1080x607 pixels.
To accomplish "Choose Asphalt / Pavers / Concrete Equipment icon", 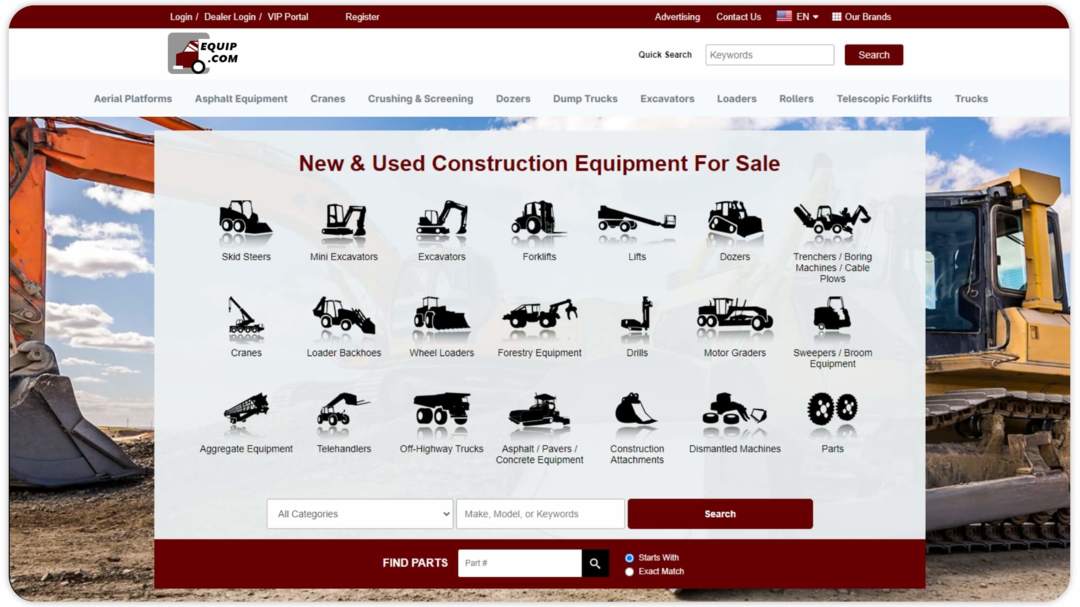I will [x=539, y=410].
